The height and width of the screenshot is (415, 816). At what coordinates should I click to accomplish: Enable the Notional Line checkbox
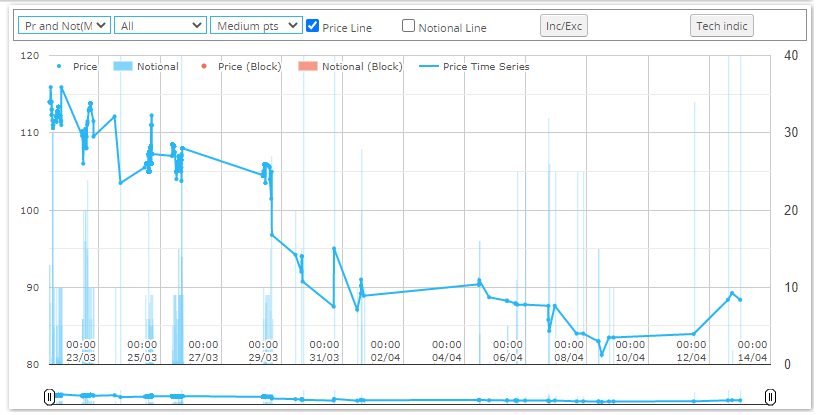409,26
